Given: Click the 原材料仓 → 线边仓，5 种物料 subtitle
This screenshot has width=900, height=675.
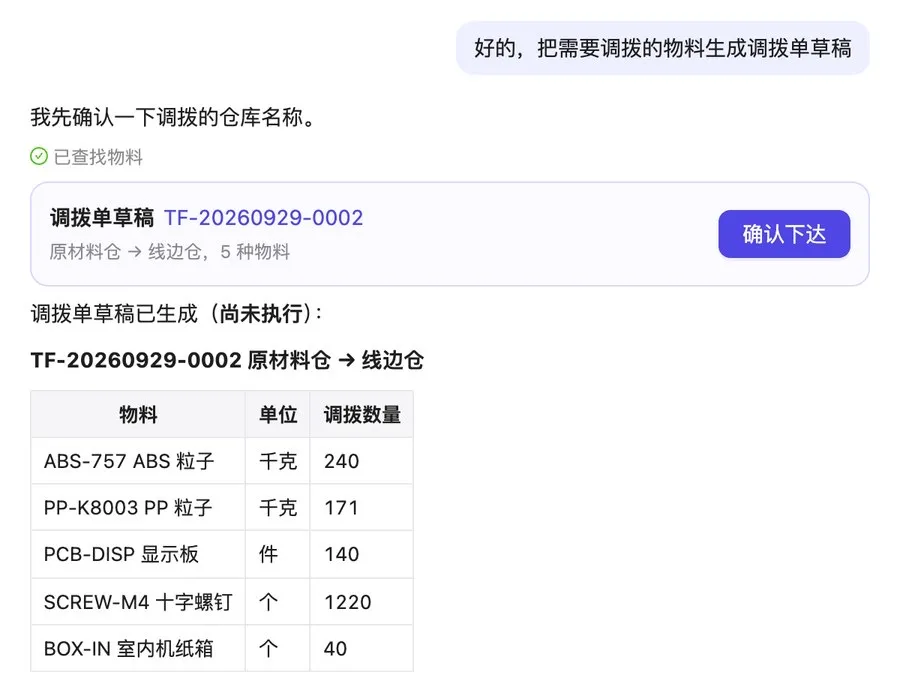Looking at the screenshot, I should [x=169, y=251].
